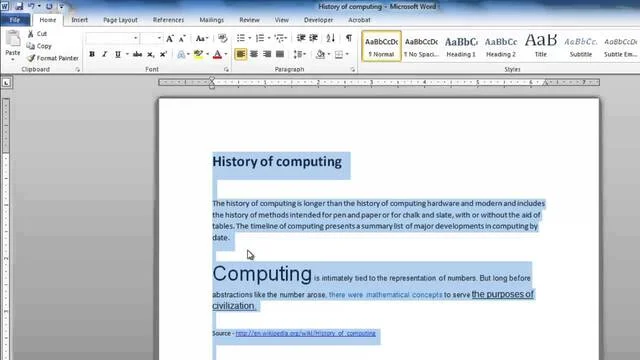640x360 pixels.
Task: Toggle underline formatting
Action: (118, 54)
